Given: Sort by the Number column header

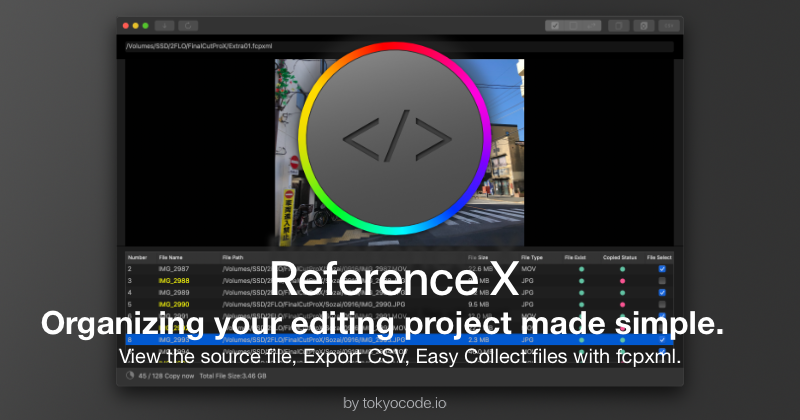Looking at the screenshot, I should pyautogui.click(x=137, y=257).
